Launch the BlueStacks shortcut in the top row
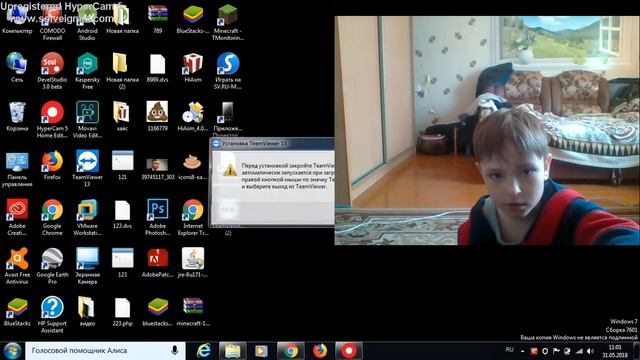 tap(193, 19)
